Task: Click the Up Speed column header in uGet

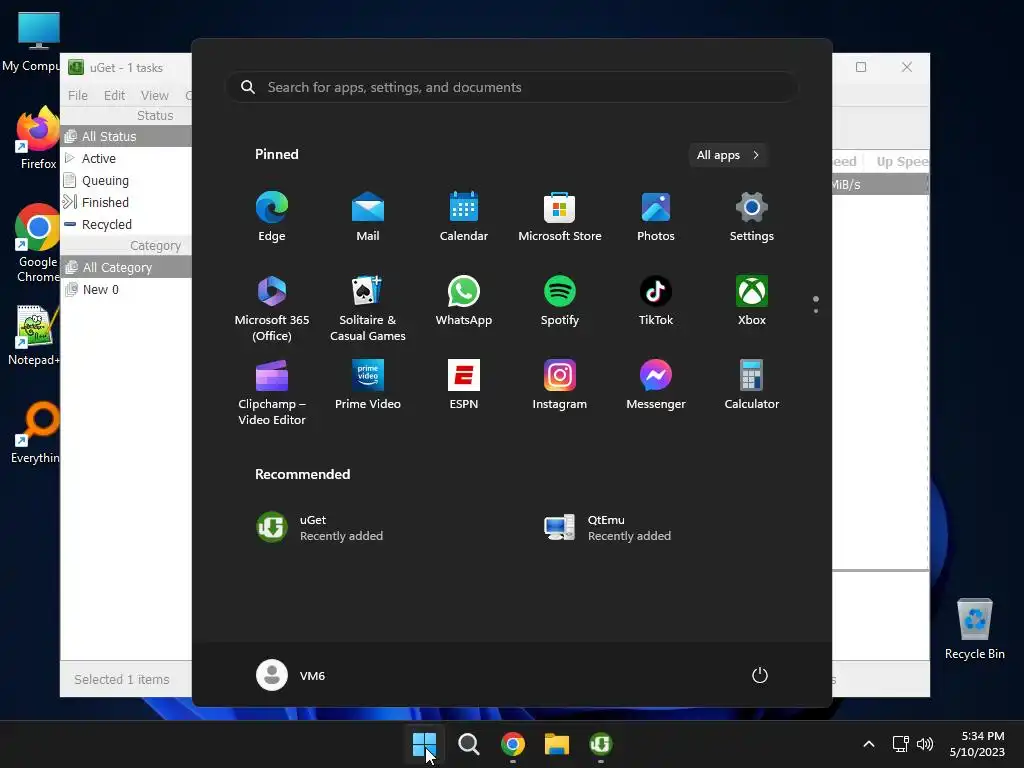Action: coord(899,161)
